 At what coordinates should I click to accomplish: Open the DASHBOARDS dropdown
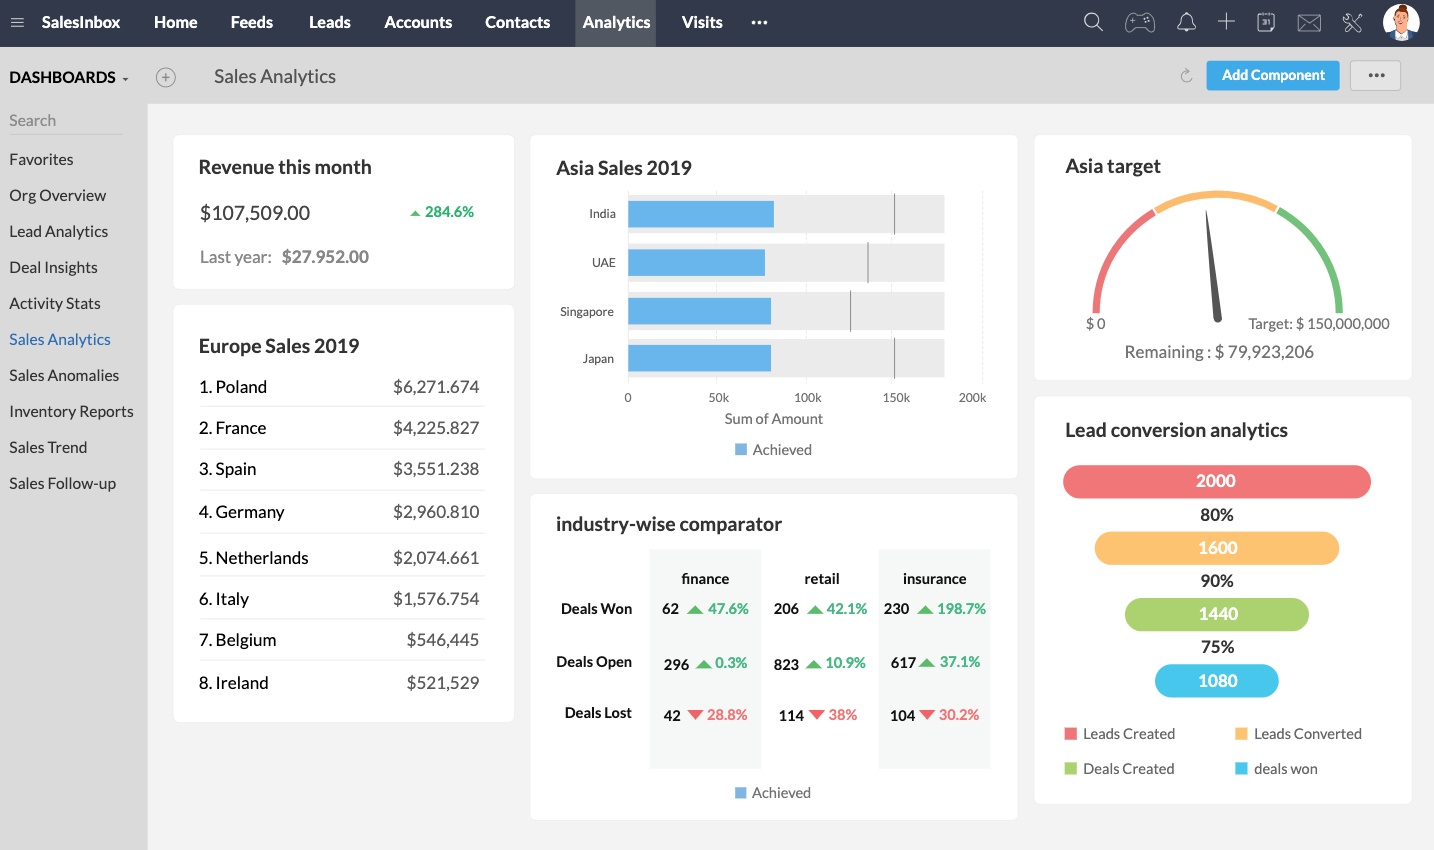coord(67,77)
